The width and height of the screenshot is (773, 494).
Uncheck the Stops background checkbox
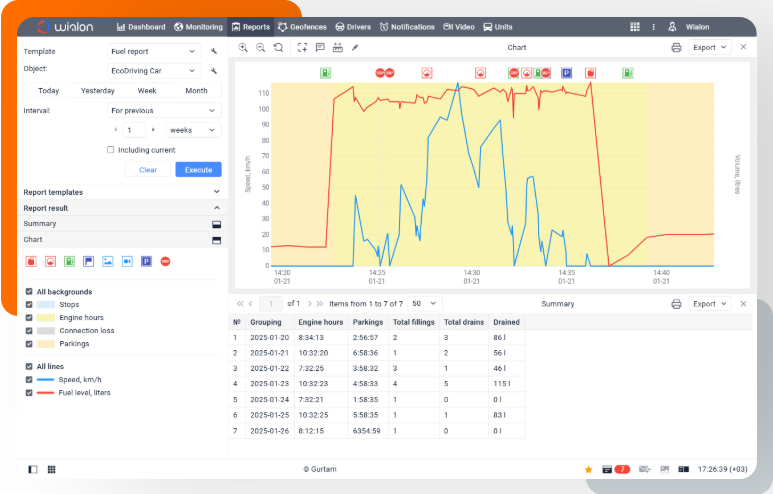click(29, 305)
